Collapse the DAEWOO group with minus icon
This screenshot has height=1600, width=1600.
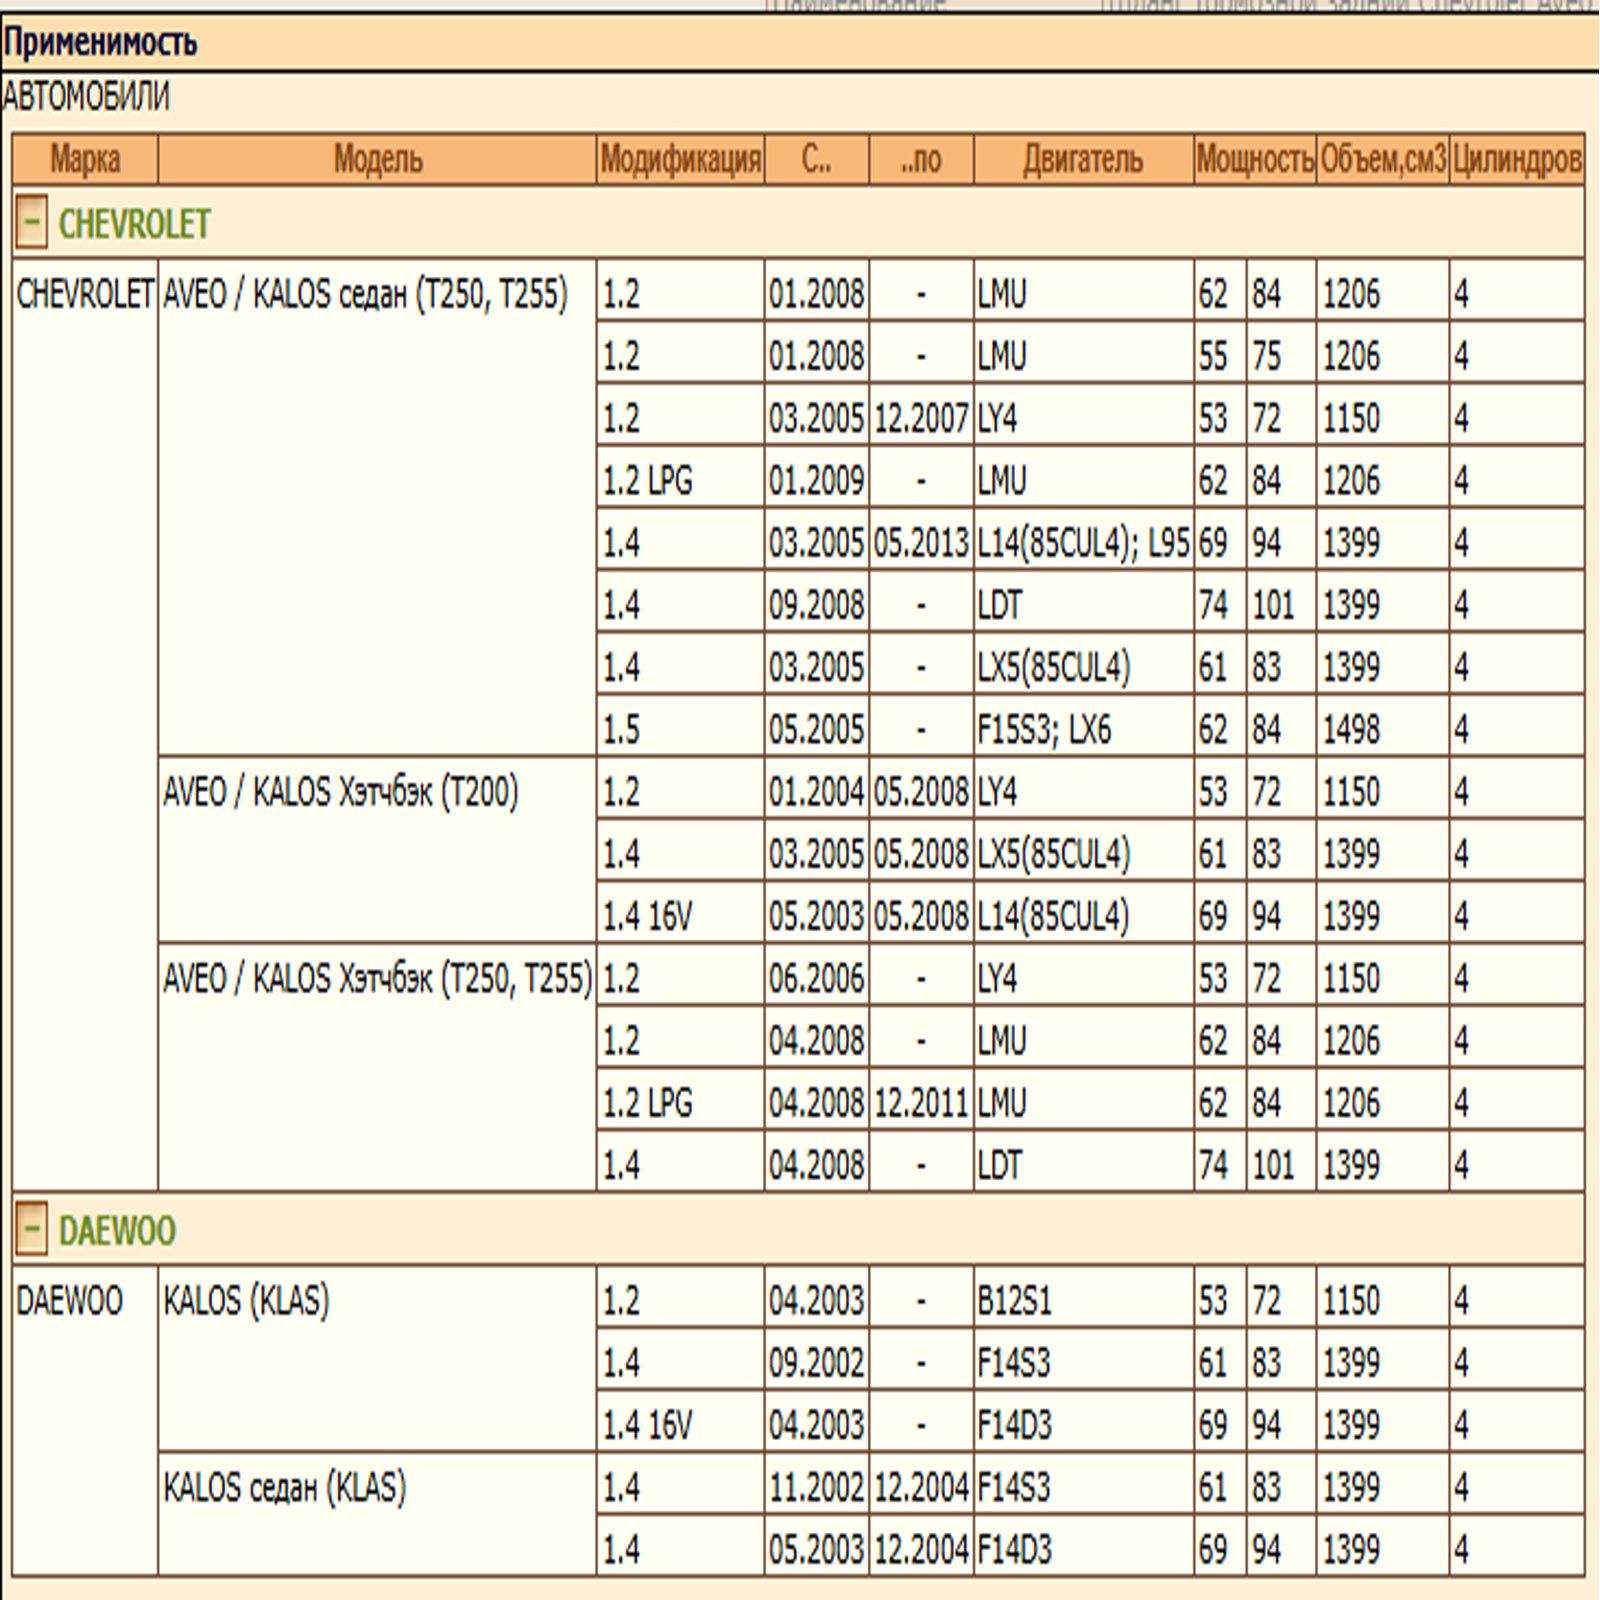click(x=31, y=1229)
